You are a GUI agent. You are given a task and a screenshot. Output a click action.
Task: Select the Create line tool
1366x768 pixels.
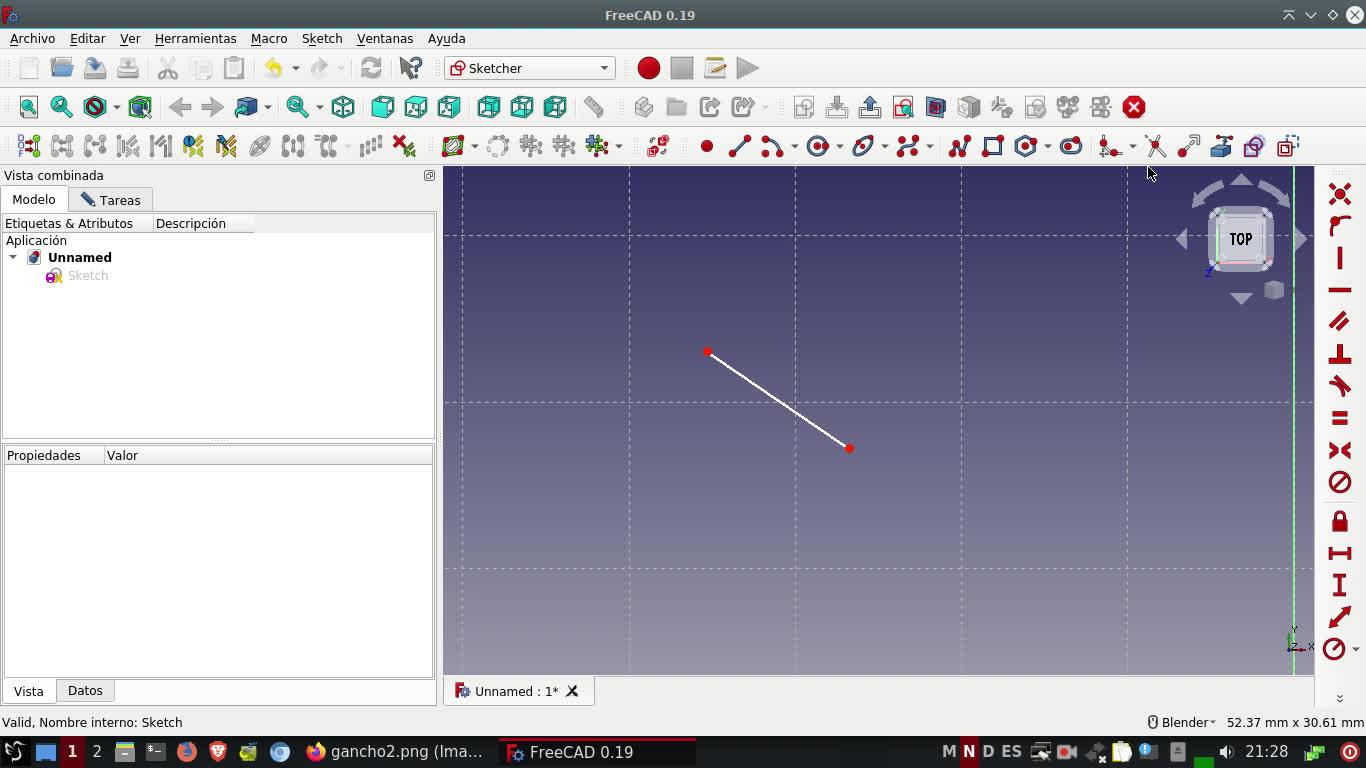[x=739, y=146]
